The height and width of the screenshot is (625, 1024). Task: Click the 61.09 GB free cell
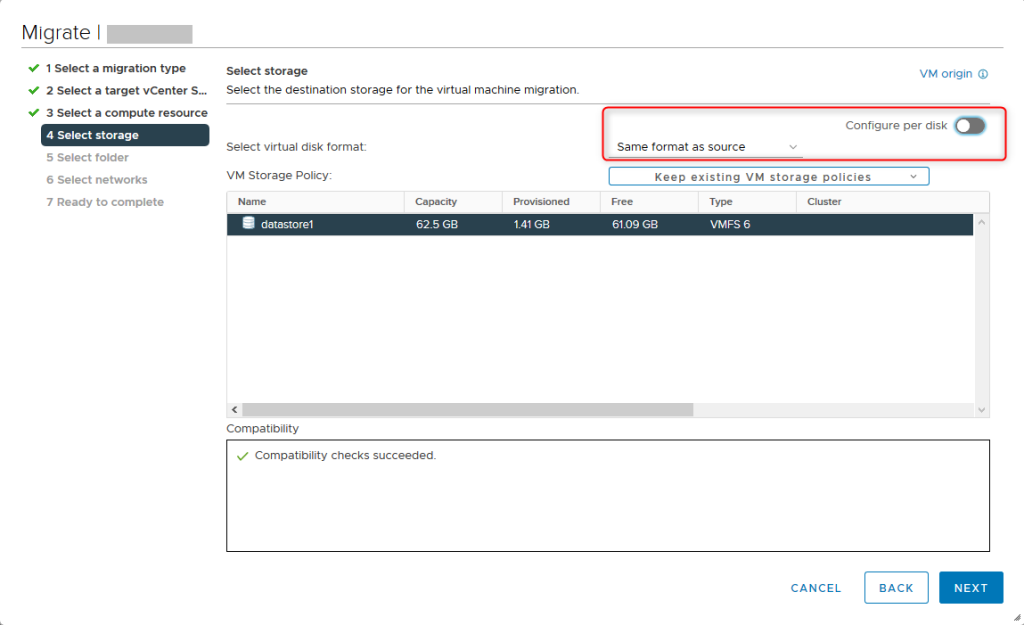pos(635,224)
